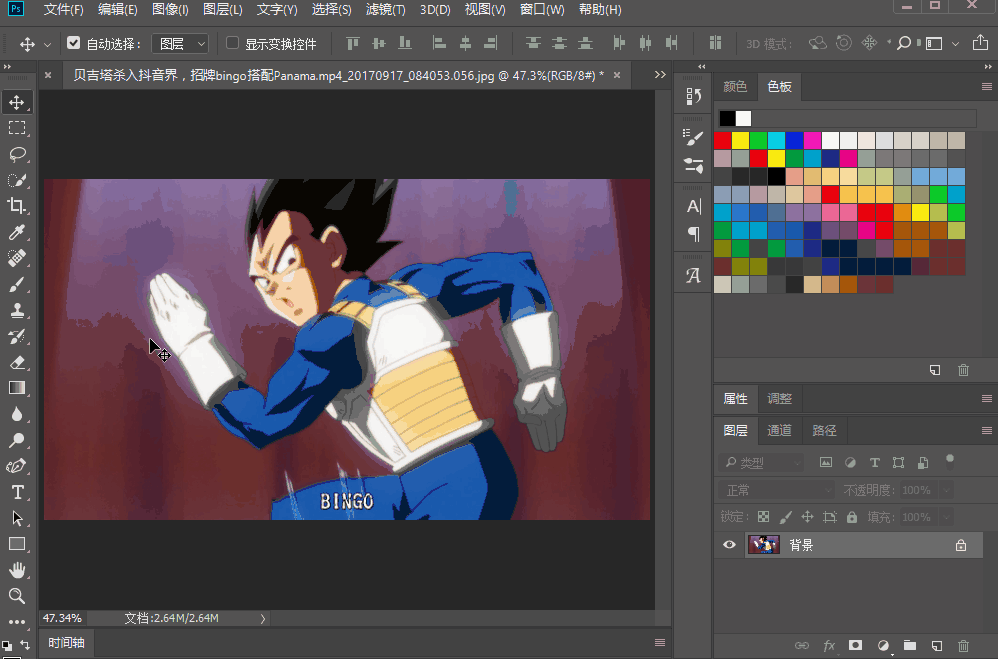Select the Spot Healing Brush tool
Viewport: 998px width, 659px height.
[x=17, y=258]
